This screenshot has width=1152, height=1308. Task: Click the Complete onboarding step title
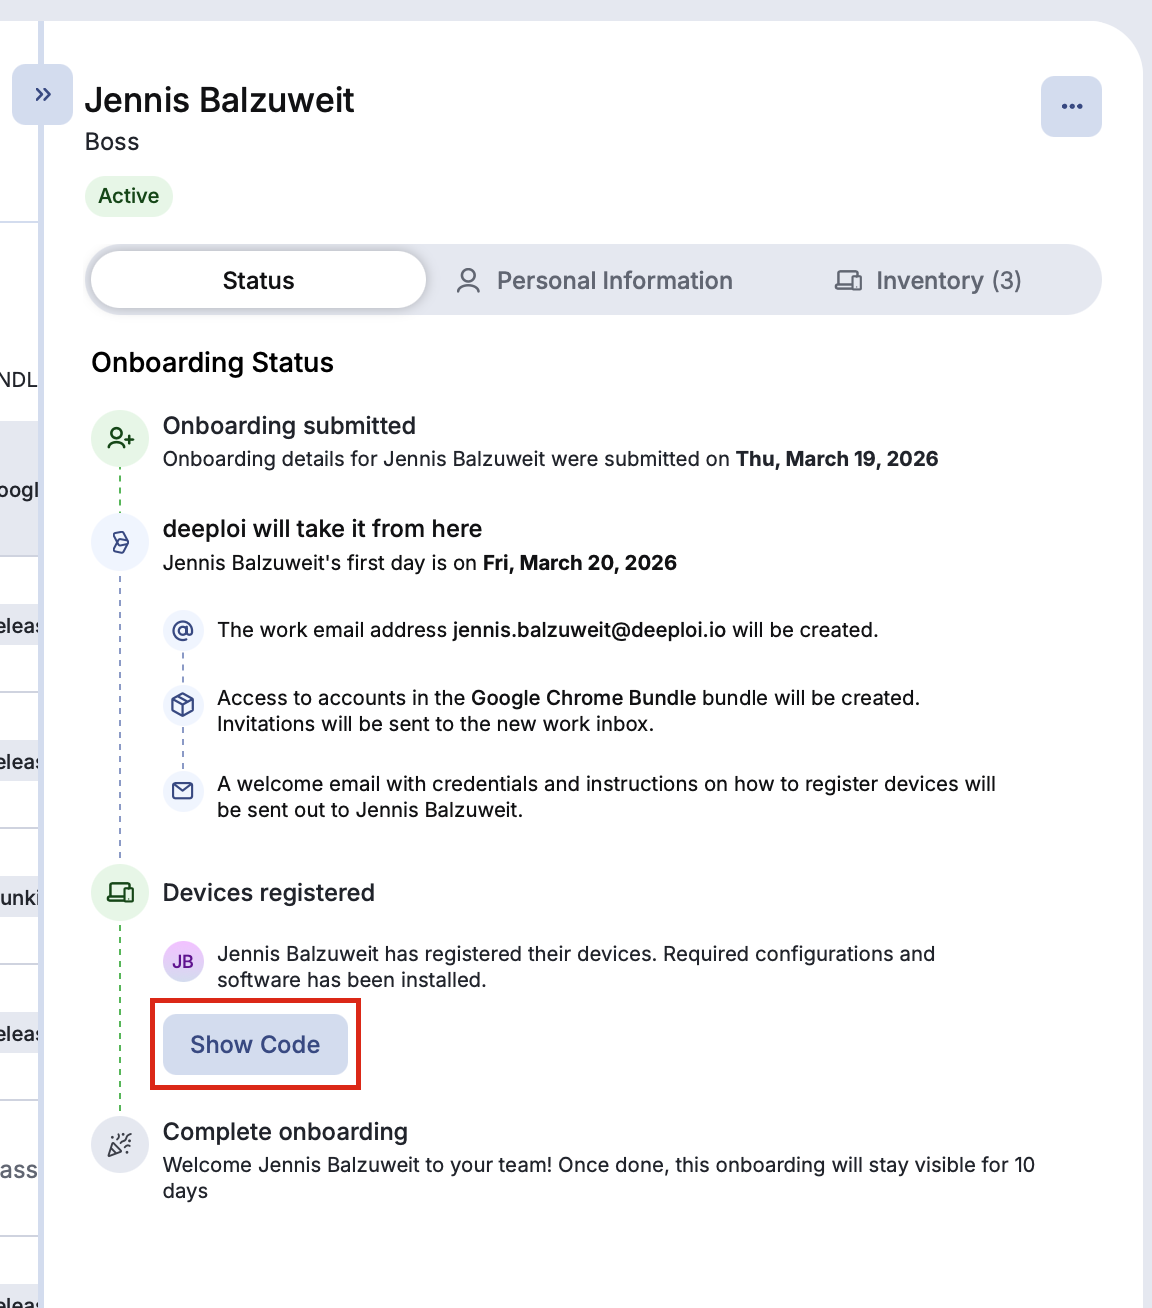pos(285,1132)
